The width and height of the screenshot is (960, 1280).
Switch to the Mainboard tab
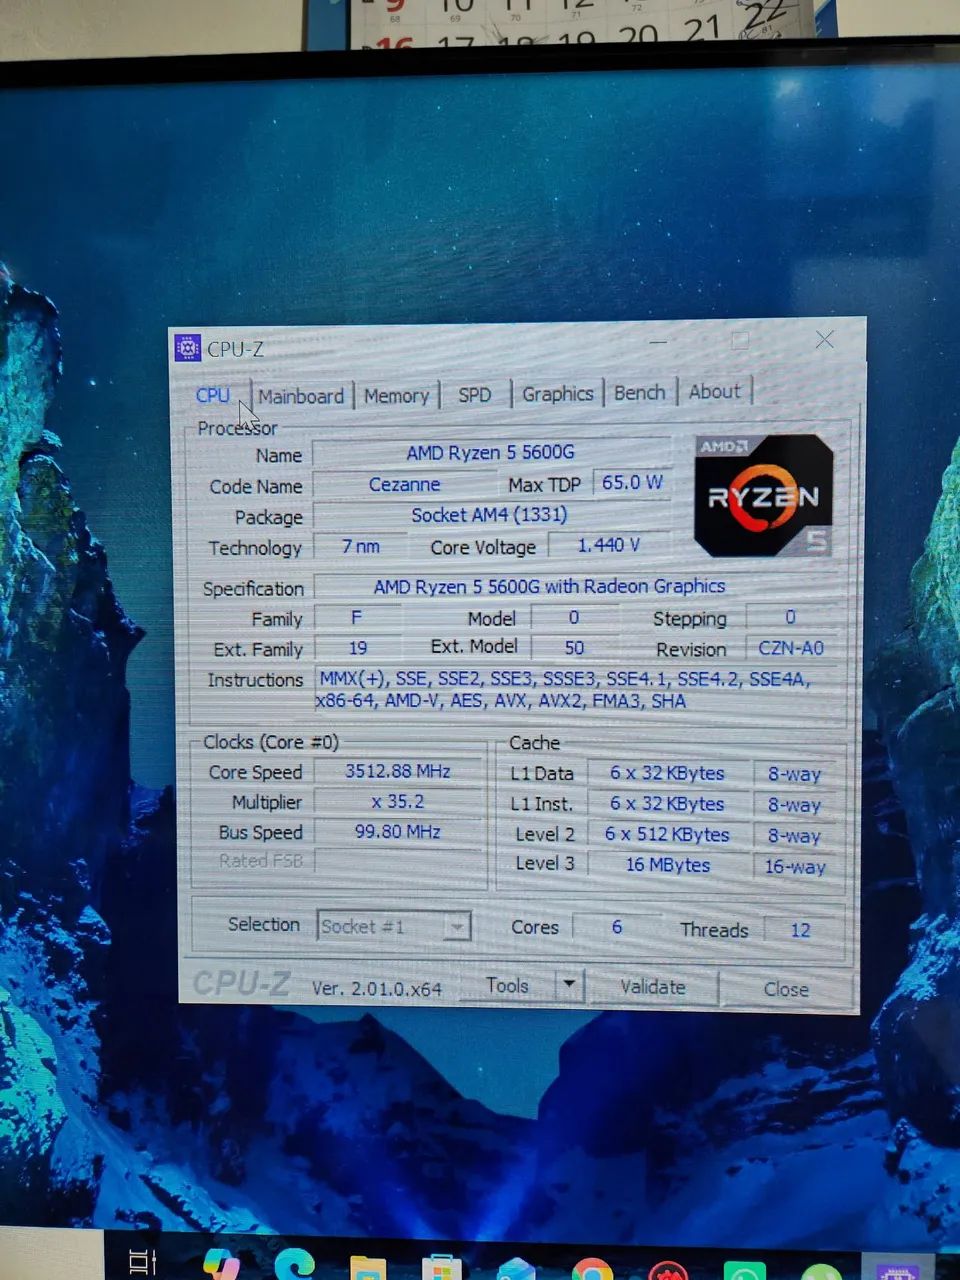pyautogui.click(x=301, y=396)
